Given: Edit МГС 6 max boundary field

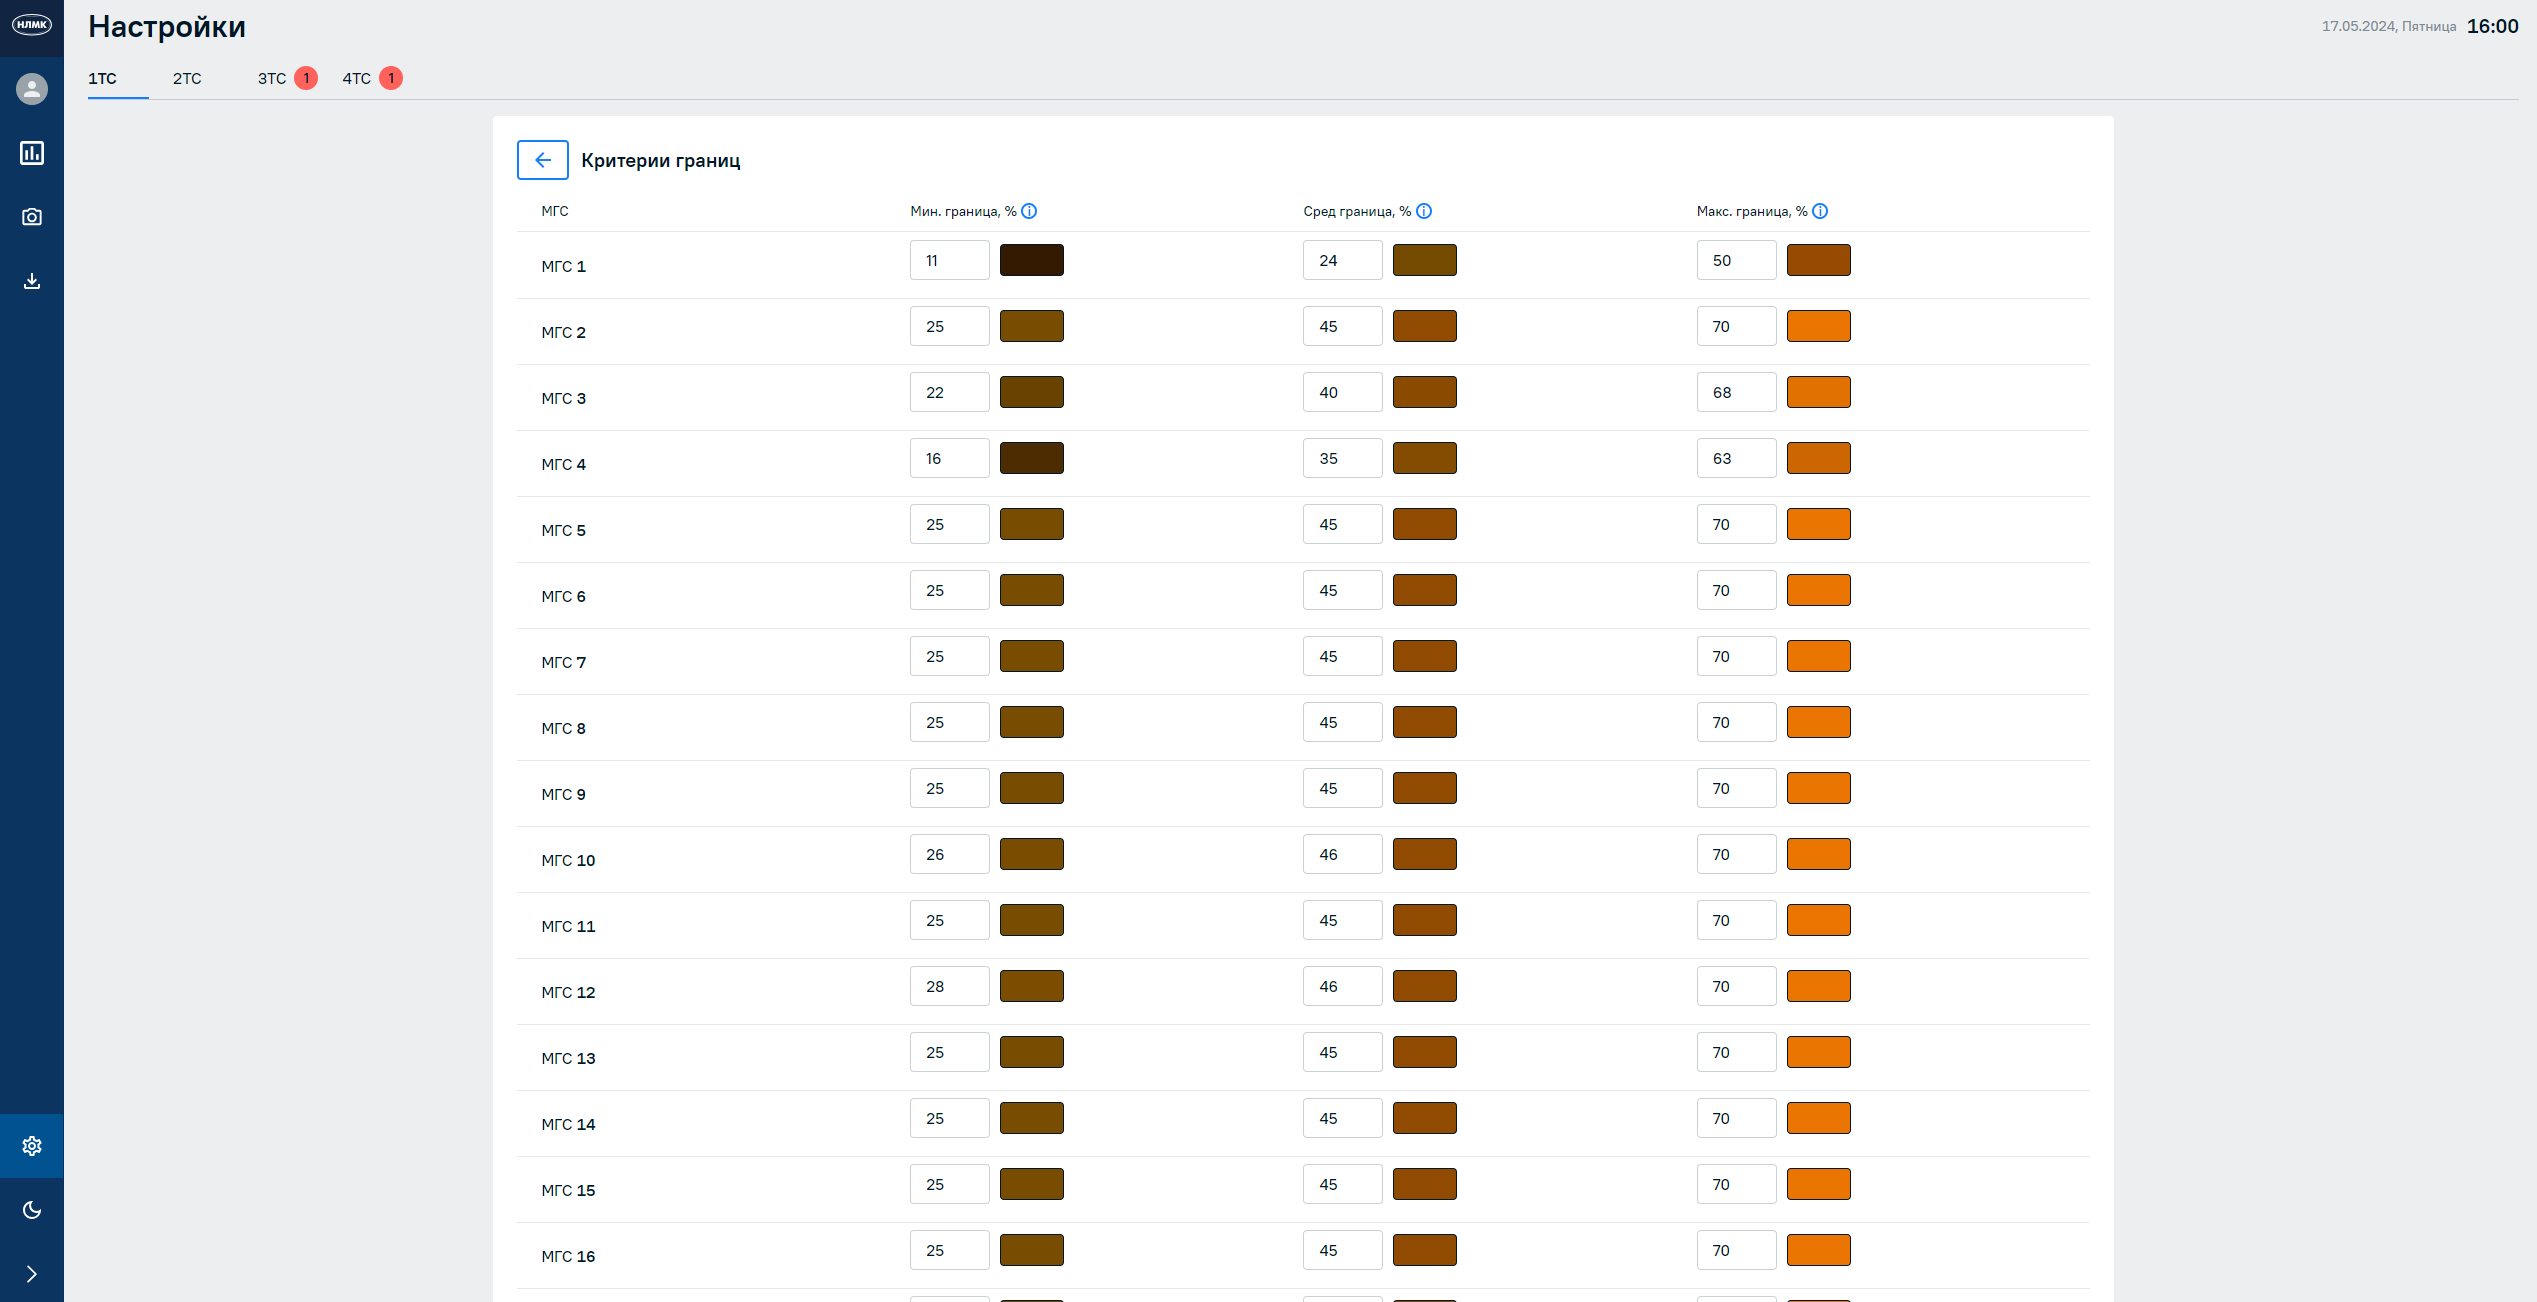Looking at the screenshot, I should pos(1737,590).
